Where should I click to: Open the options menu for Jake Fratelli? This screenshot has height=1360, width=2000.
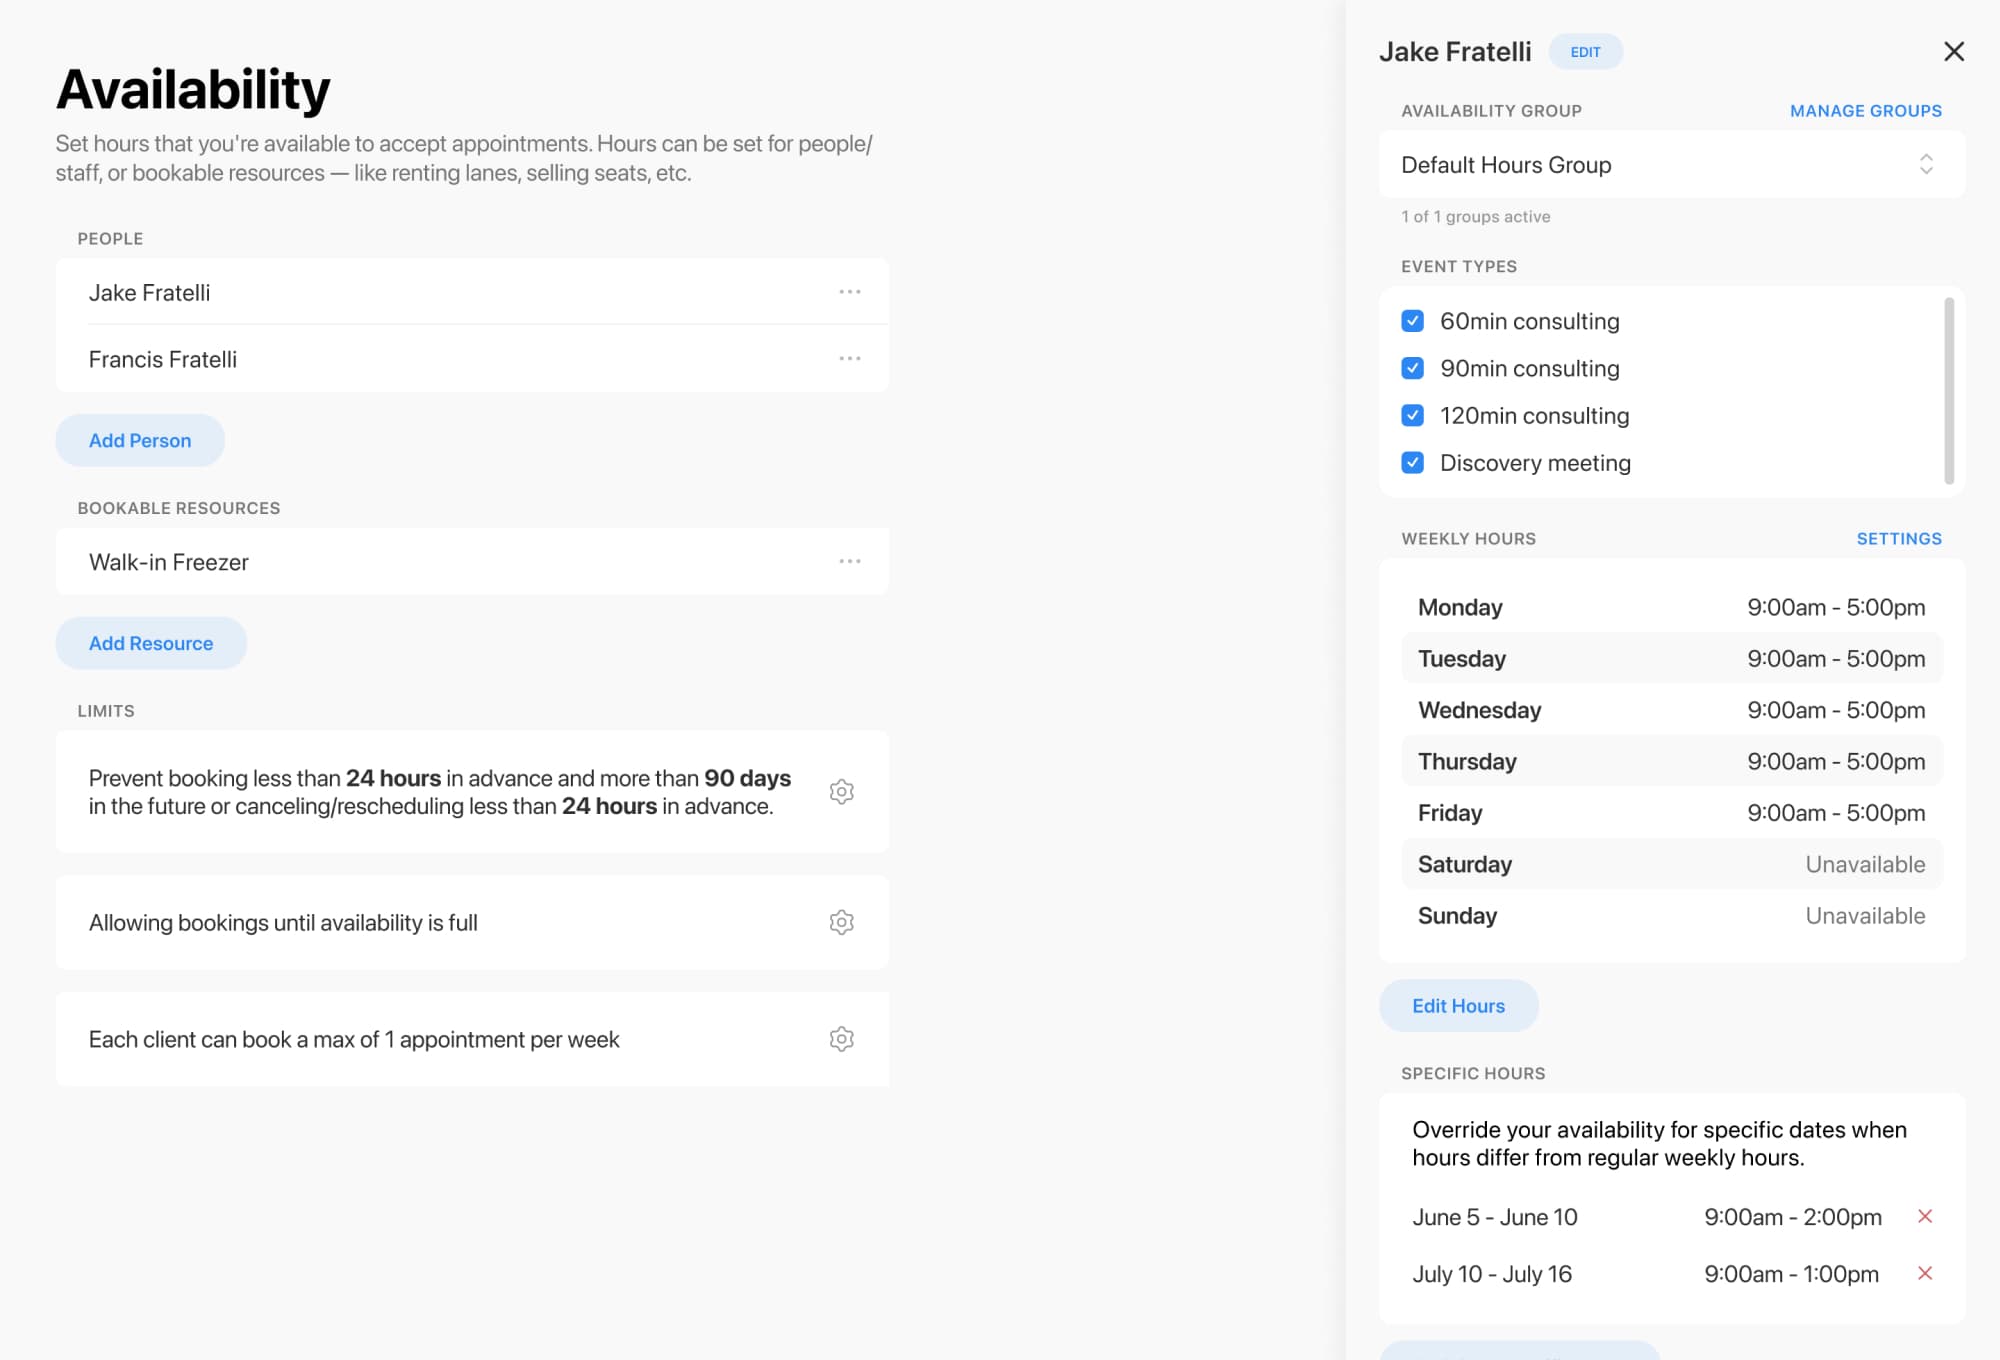click(849, 291)
